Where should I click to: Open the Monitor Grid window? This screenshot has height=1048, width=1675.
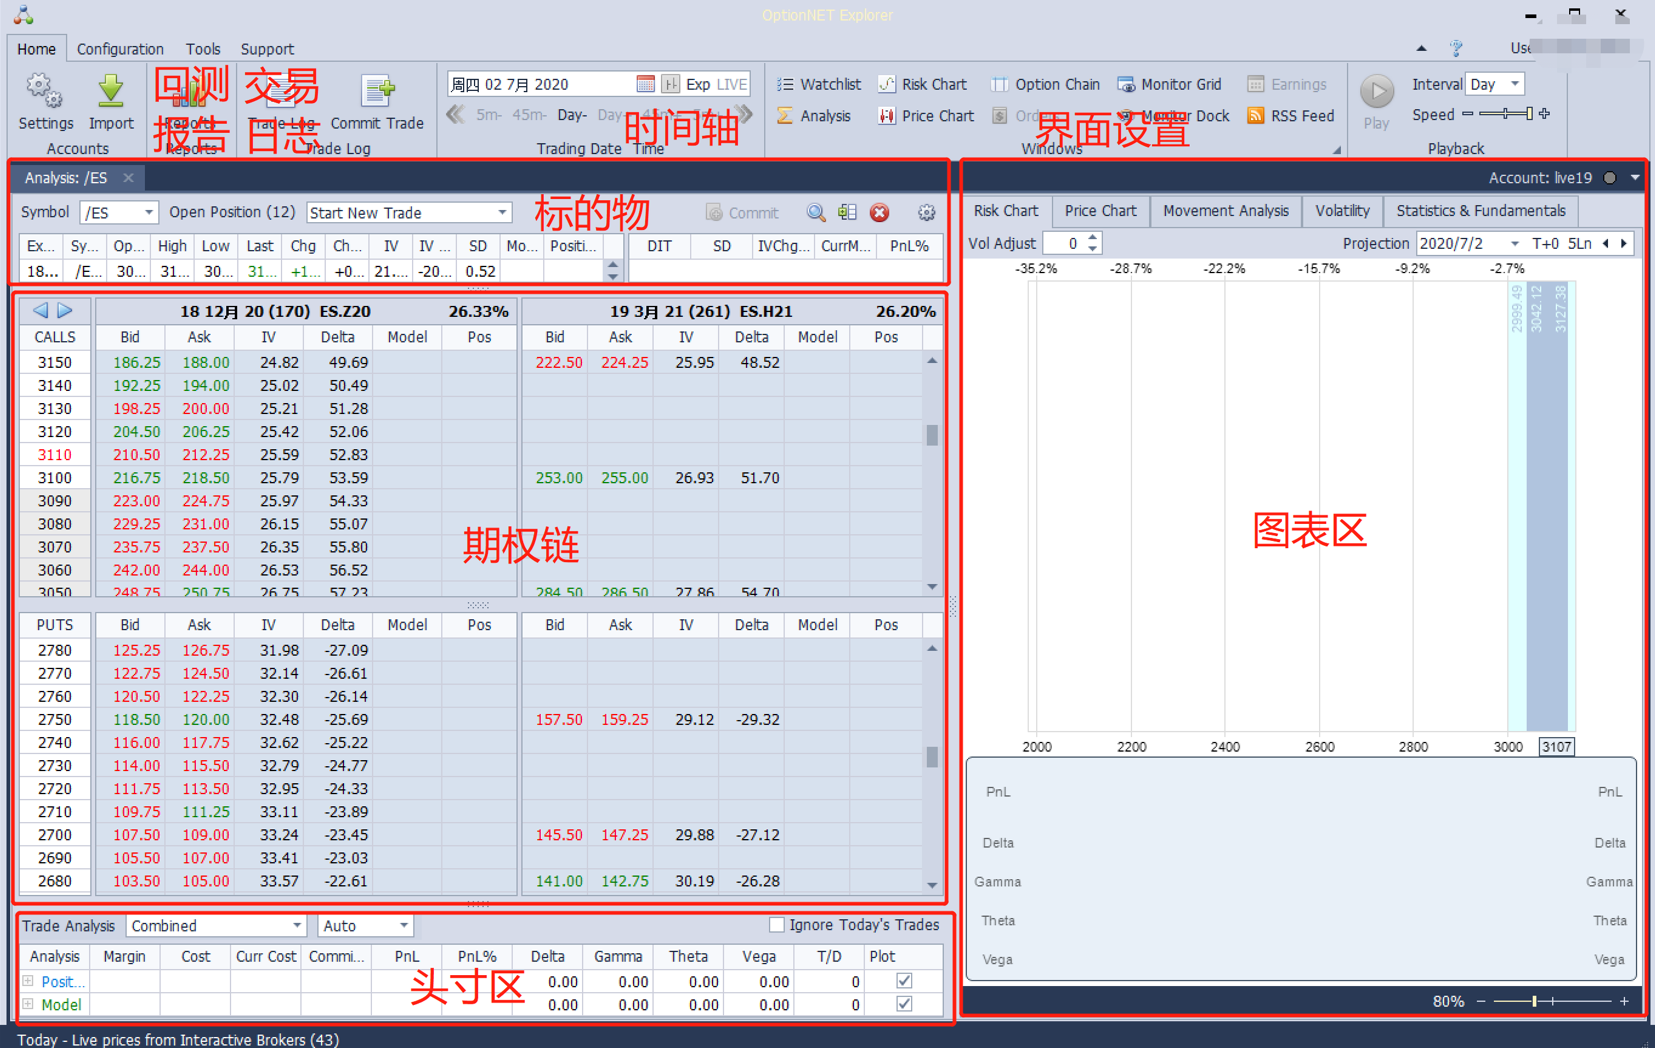click(x=1169, y=84)
